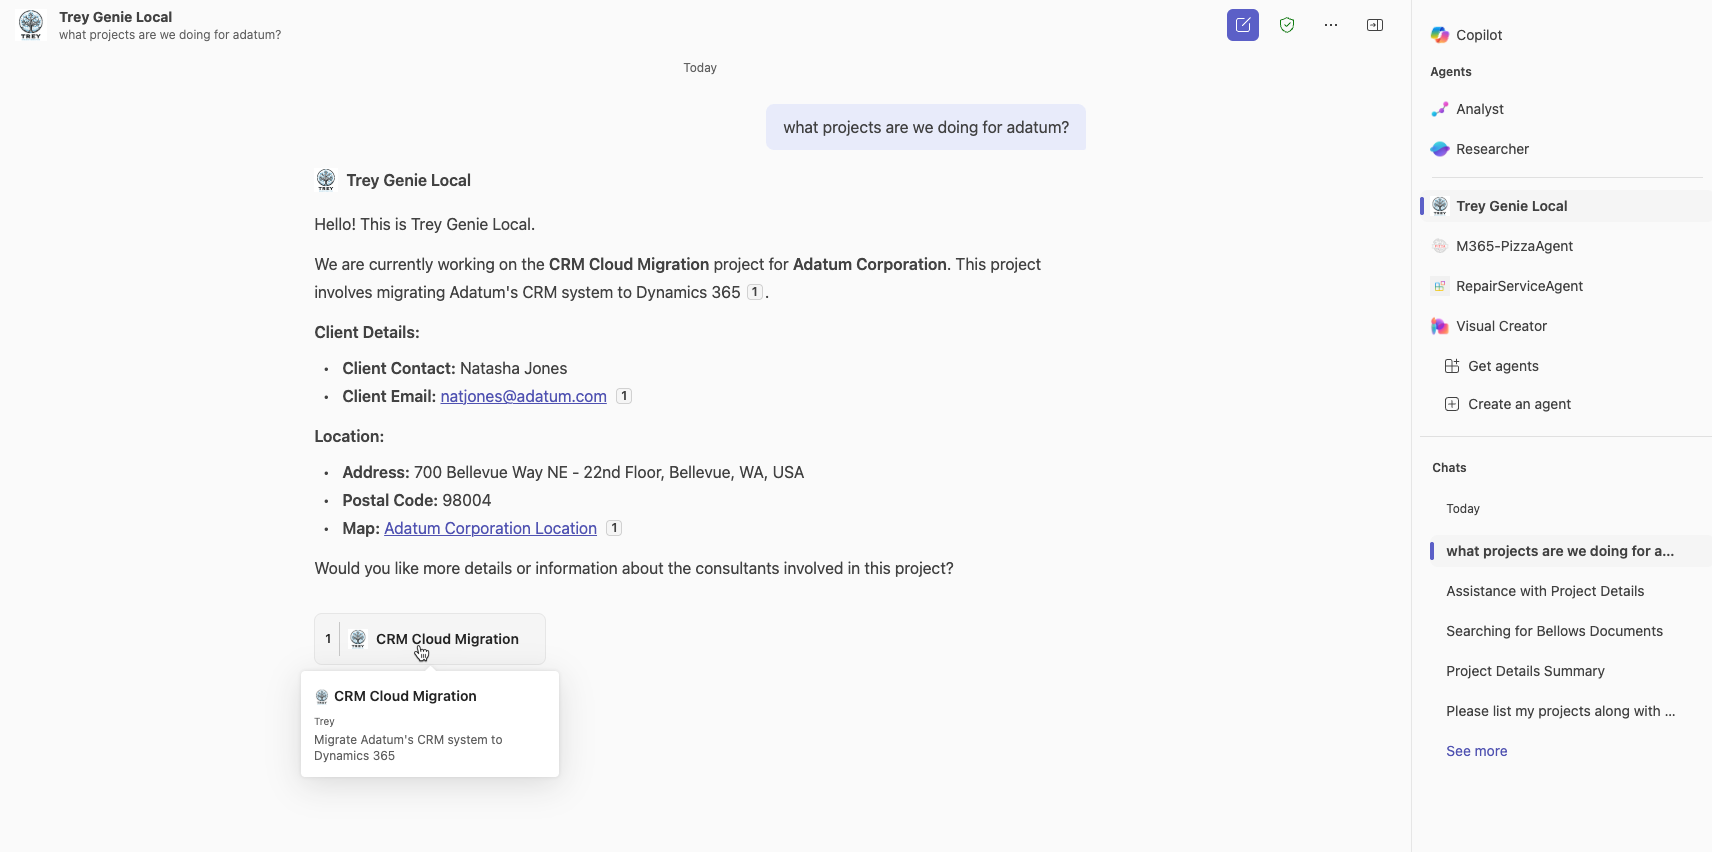The height and width of the screenshot is (852, 1712).
Task: Click the M365-PizzaAgent icon
Action: (x=1440, y=246)
